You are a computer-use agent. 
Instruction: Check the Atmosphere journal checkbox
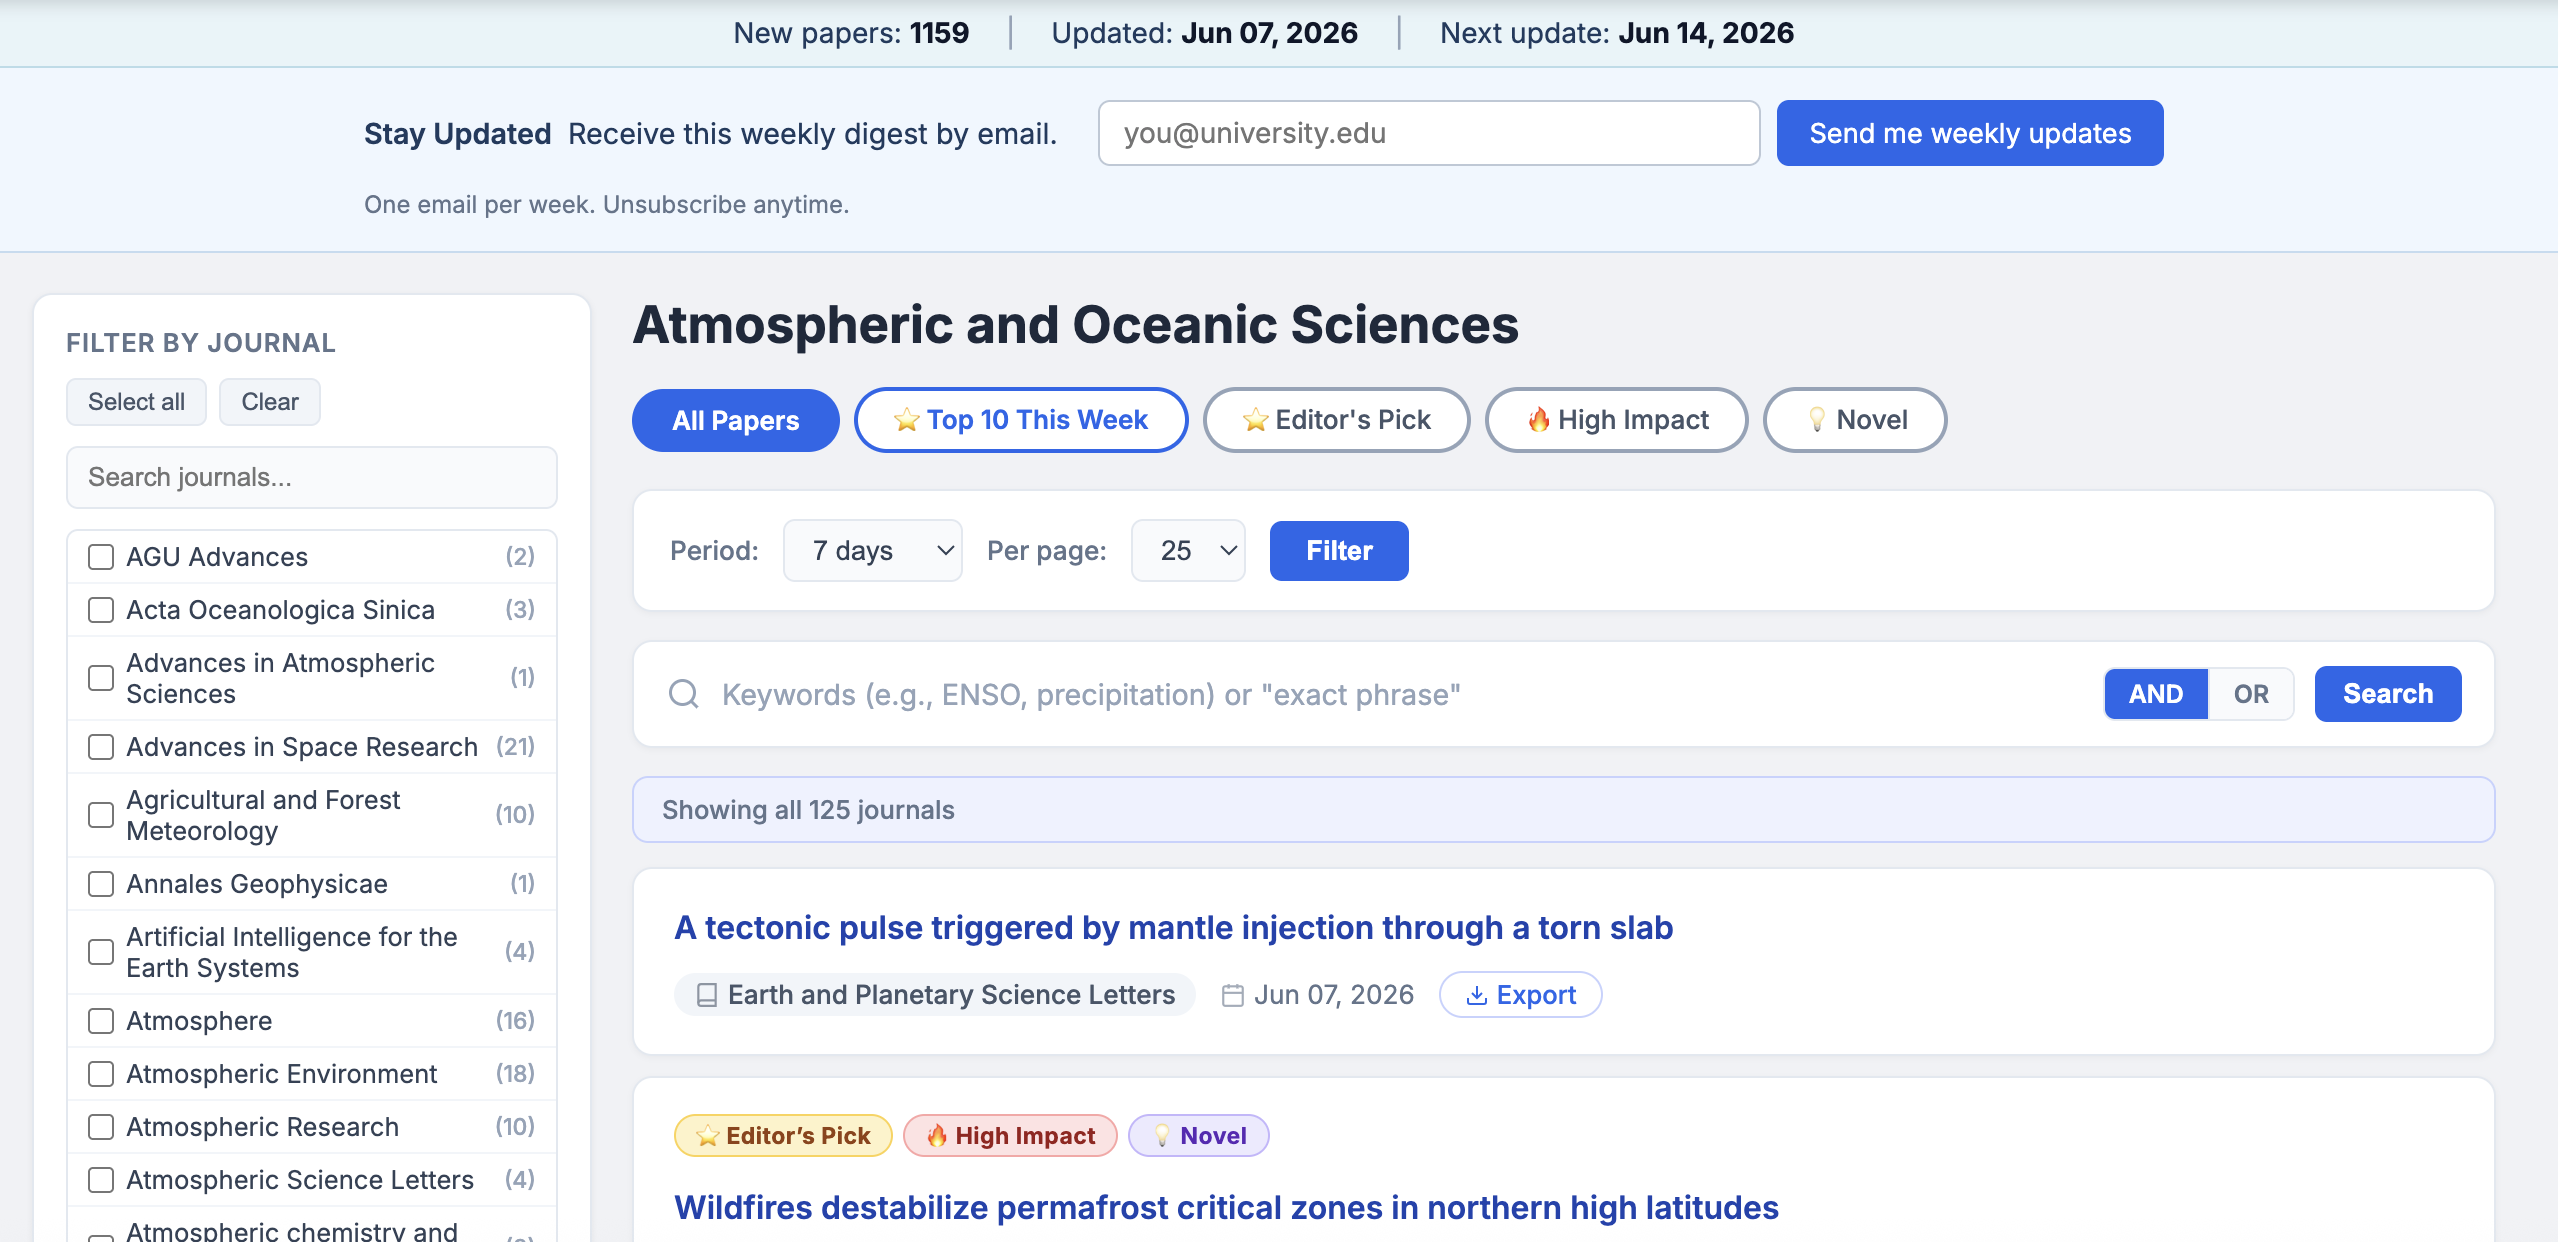pos(101,1021)
